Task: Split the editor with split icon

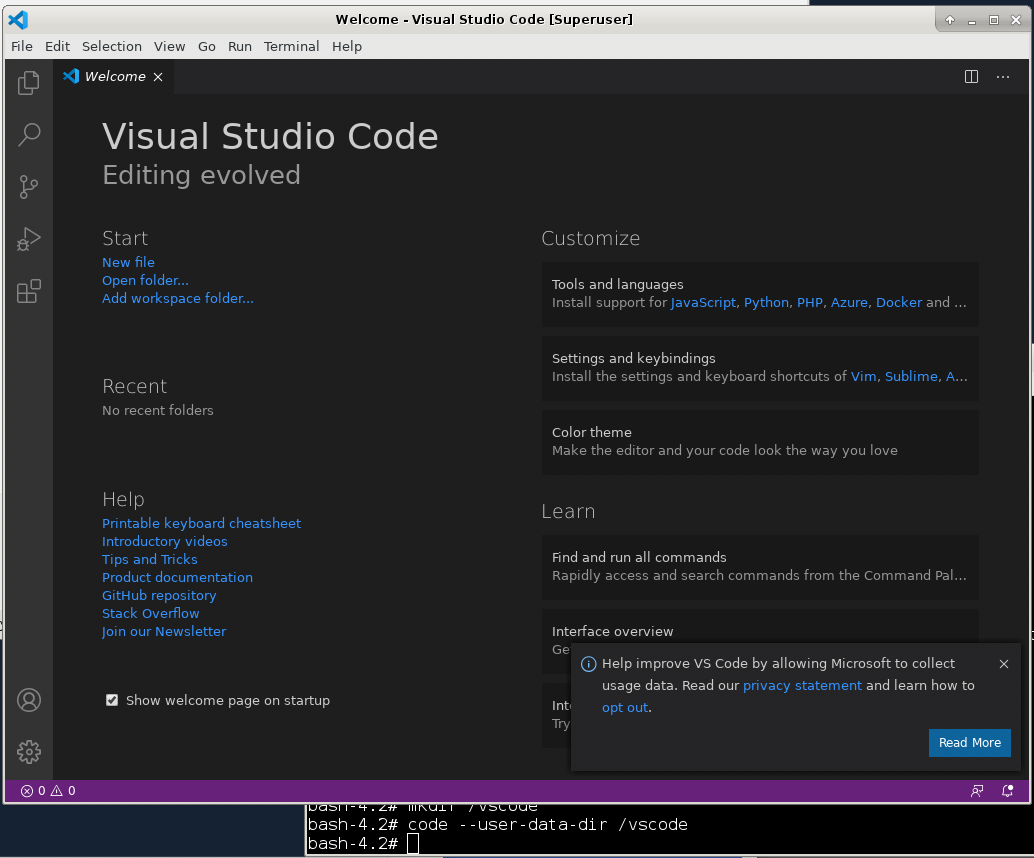Action: point(971,77)
